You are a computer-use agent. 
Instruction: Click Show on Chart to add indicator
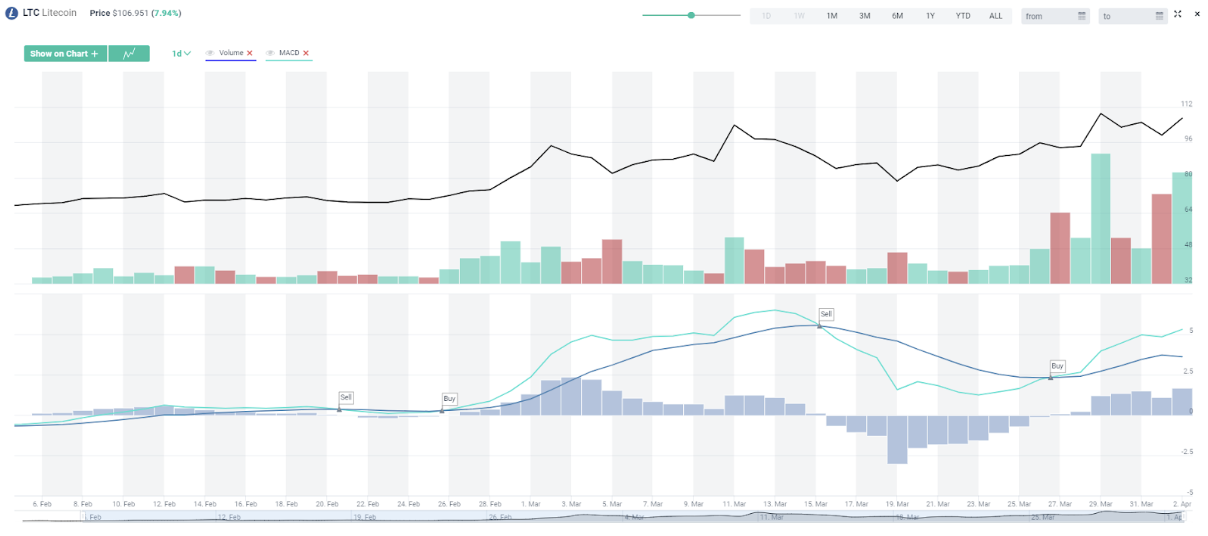pos(64,54)
